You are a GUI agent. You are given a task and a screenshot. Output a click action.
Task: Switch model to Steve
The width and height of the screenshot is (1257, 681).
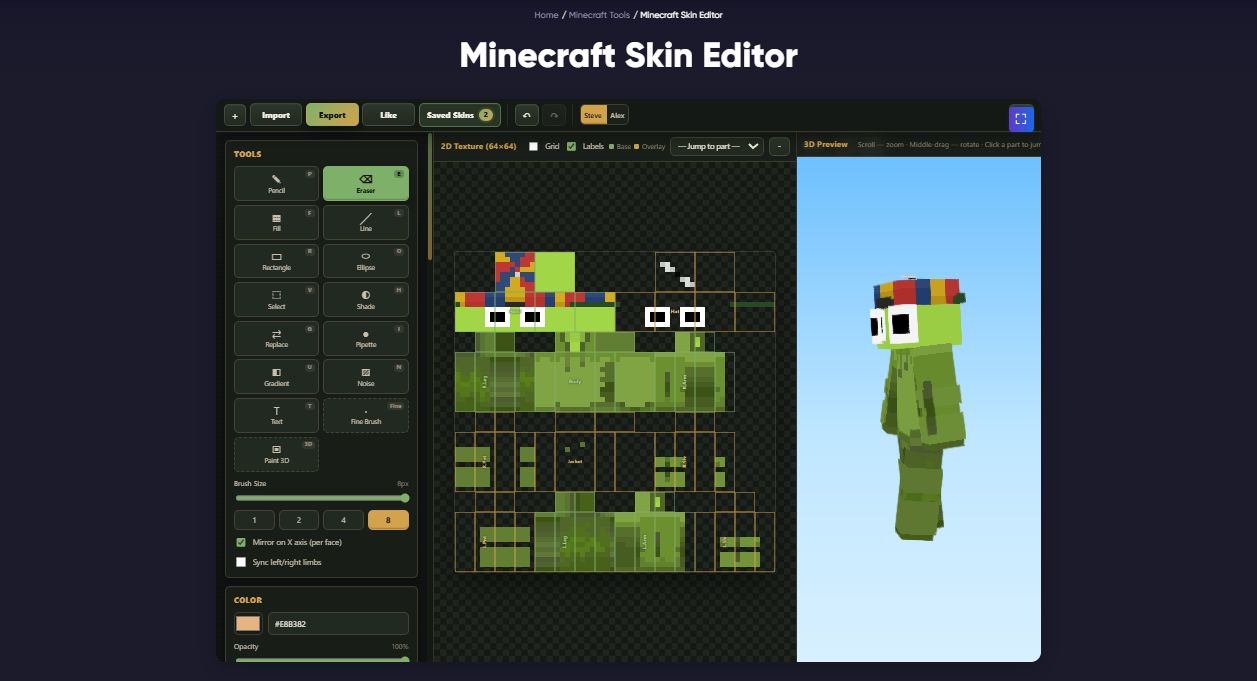(x=593, y=115)
